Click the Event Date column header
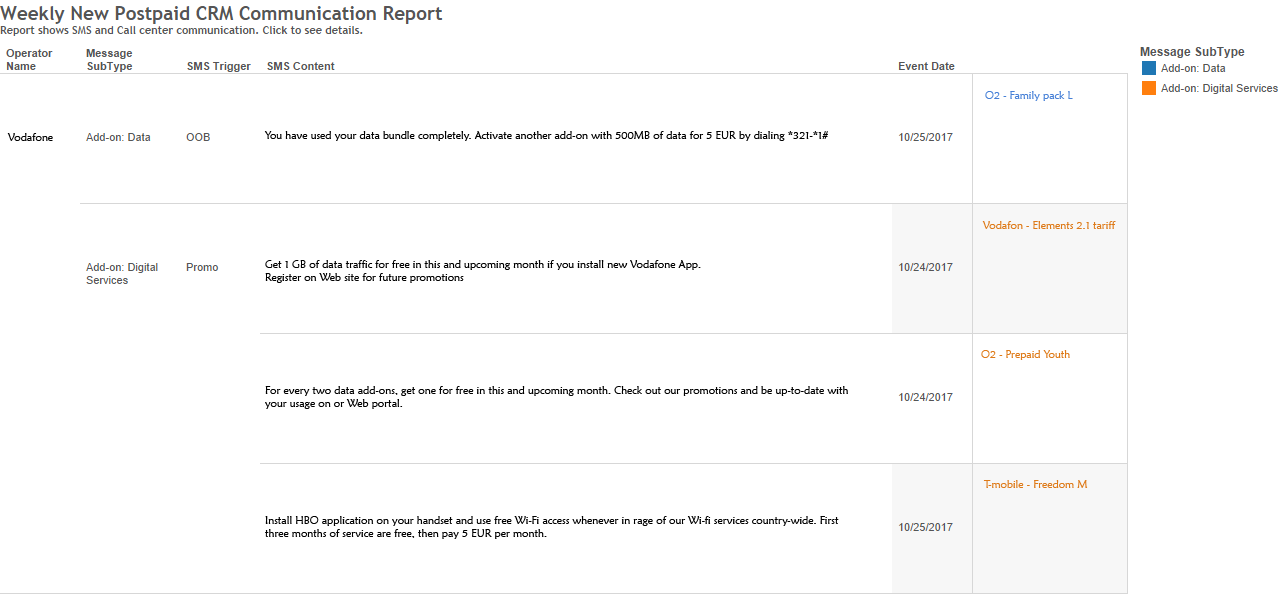Image resolution: width=1283 pixels, height=594 pixels. pos(926,67)
